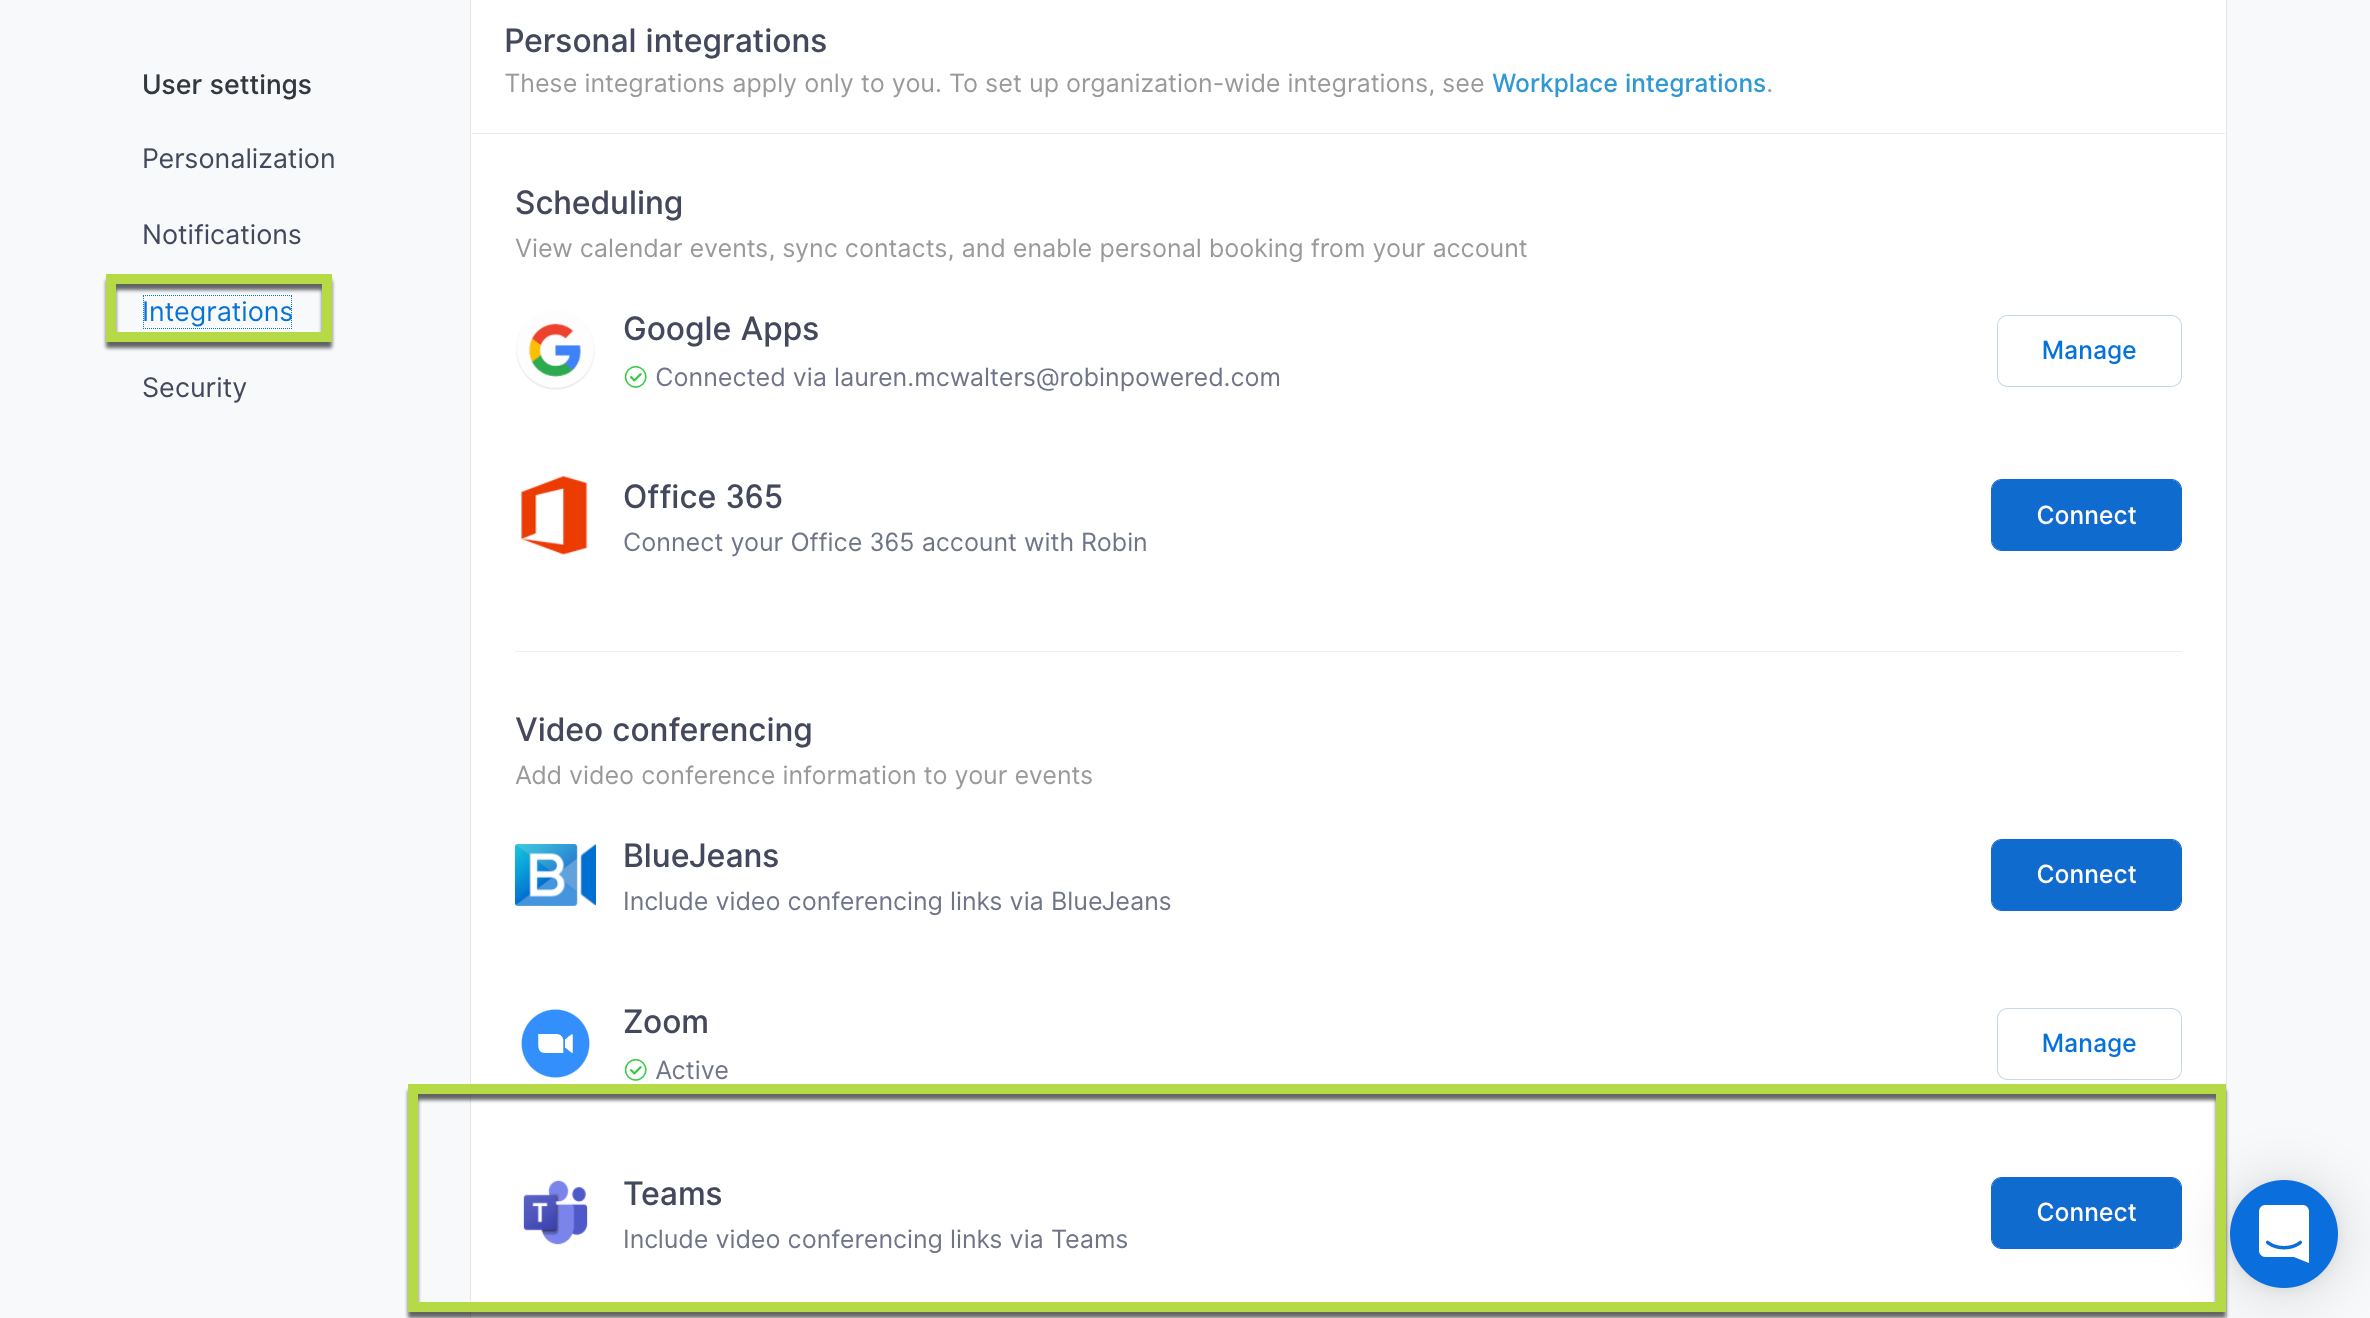Open User settings heading
The height and width of the screenshot is (1318, 2370).
[x=226, y=84]
